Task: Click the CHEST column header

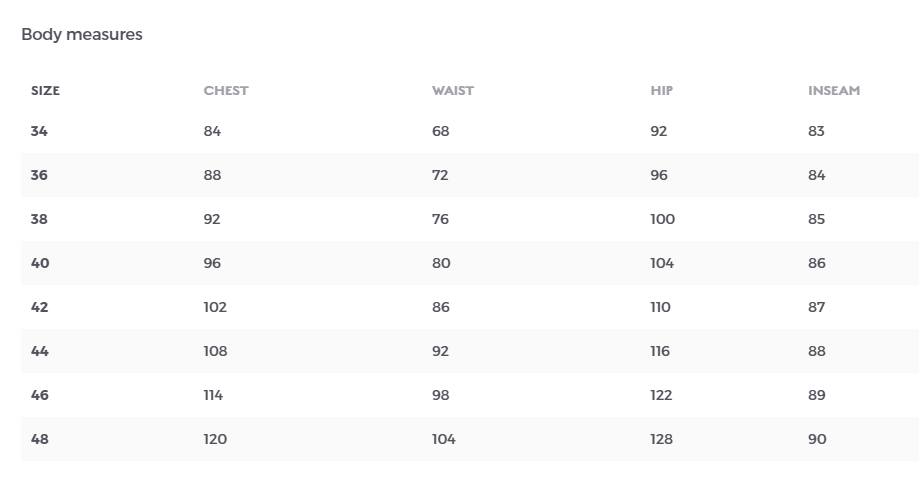Action: tap(226, 91)
